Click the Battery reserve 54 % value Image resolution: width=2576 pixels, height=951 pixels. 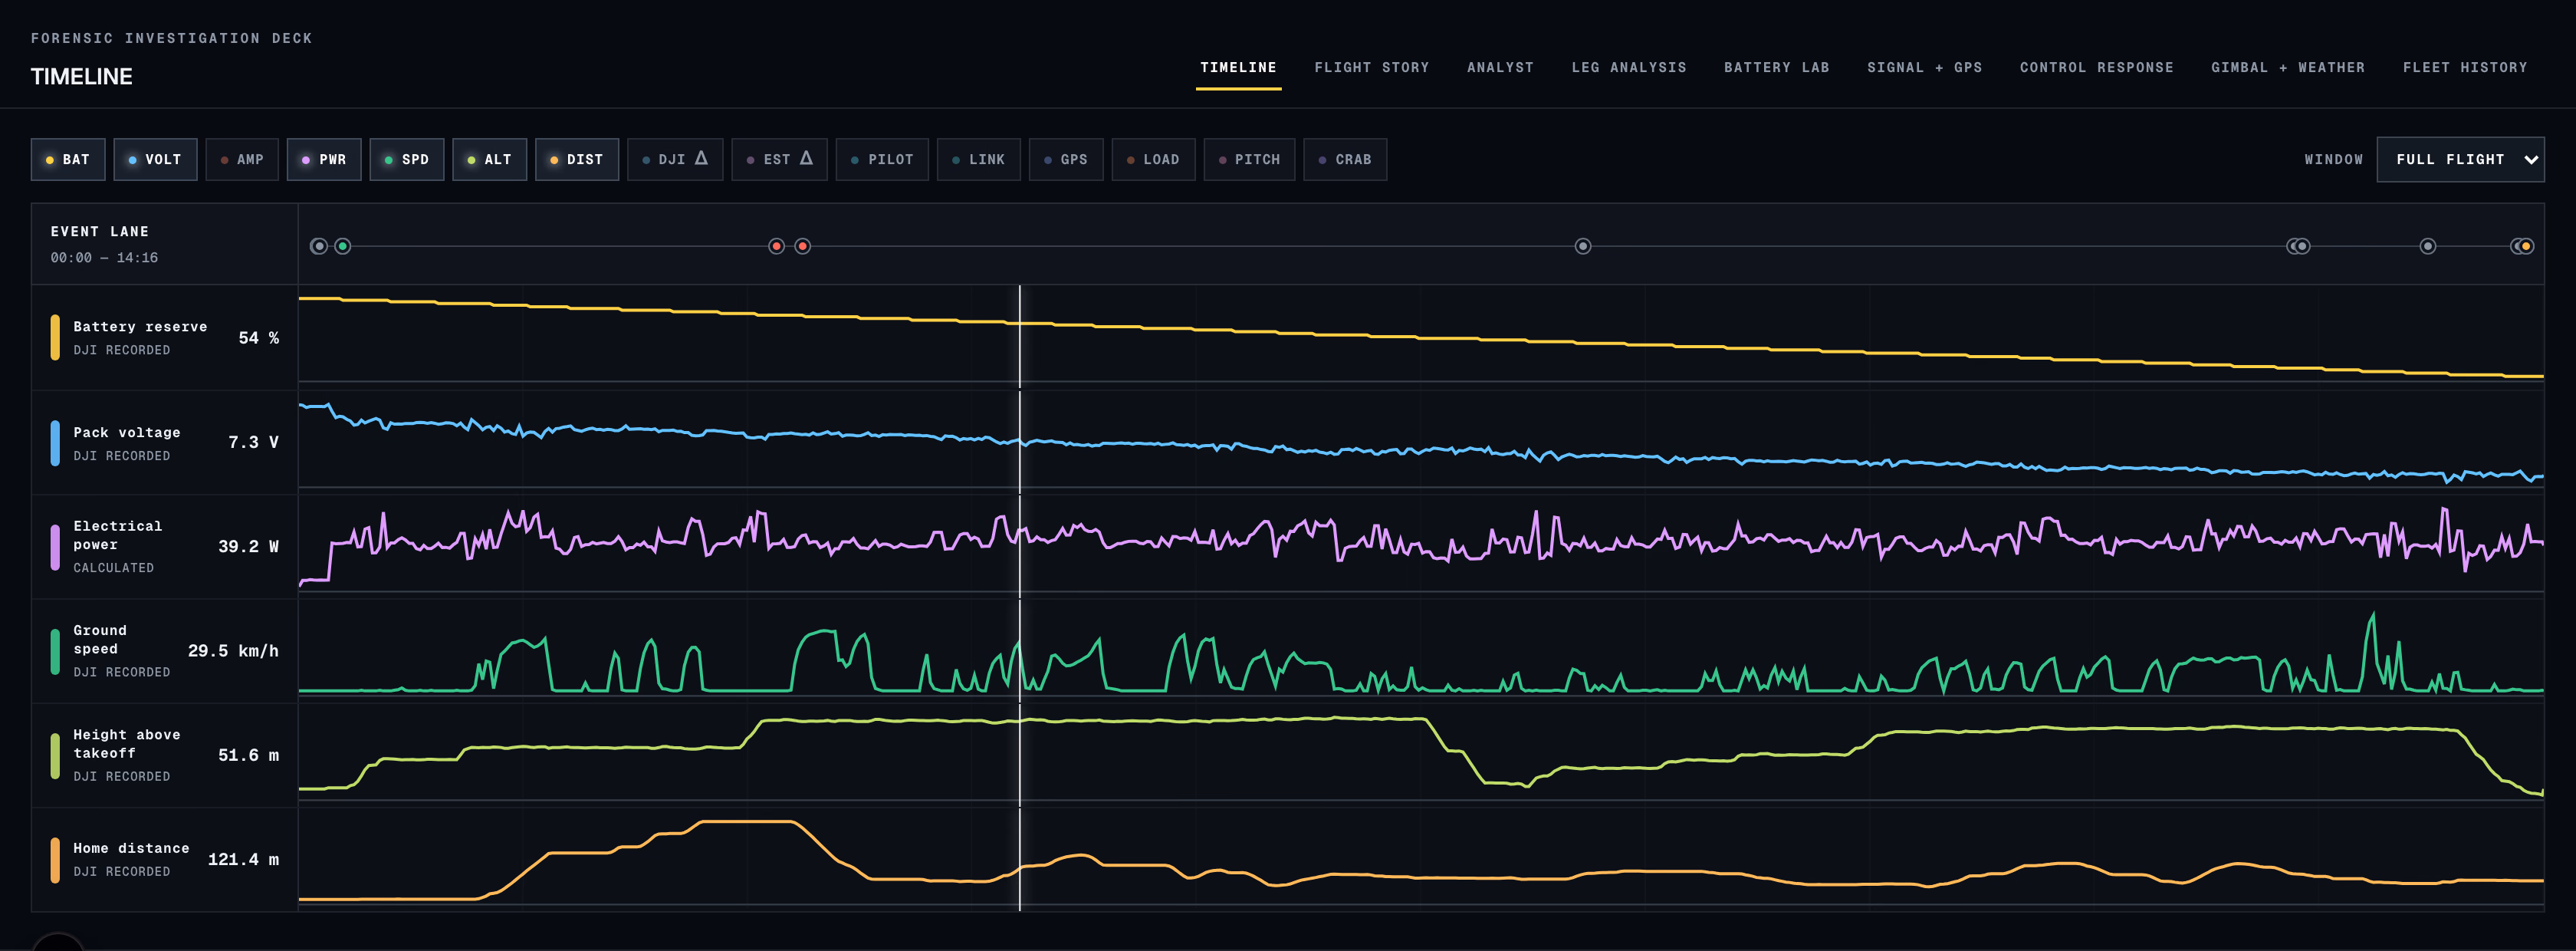(x=258, y=338)
